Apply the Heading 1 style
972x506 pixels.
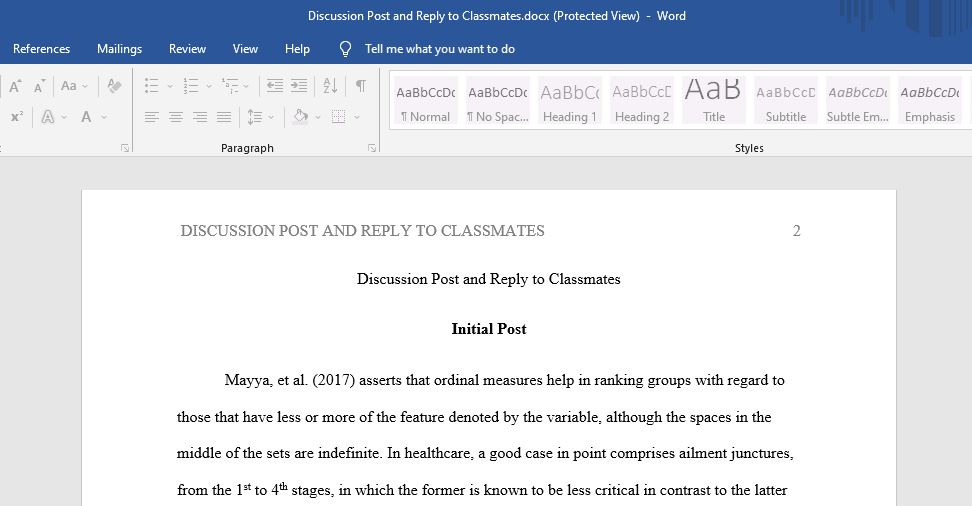pyautogui.click(x=570, y=100)
